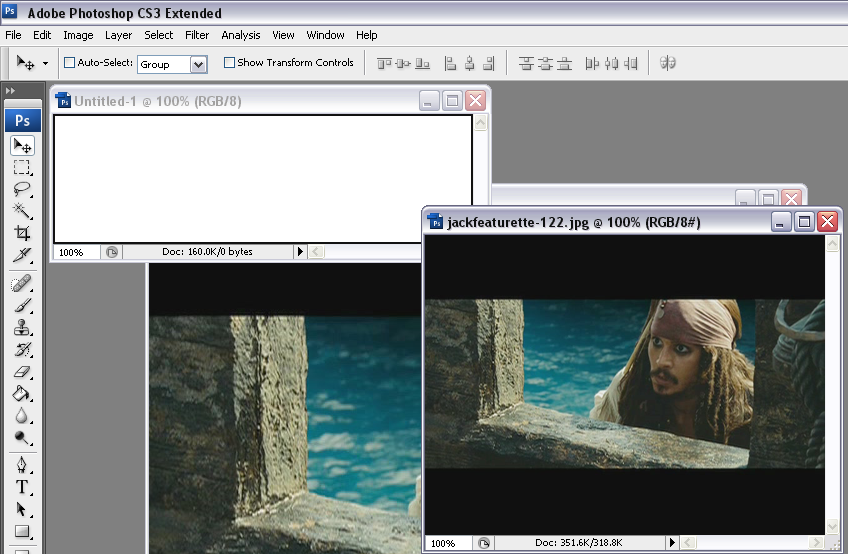
Task: Expand status info arrow in Untitled-1 window
Action: point(300,252)
